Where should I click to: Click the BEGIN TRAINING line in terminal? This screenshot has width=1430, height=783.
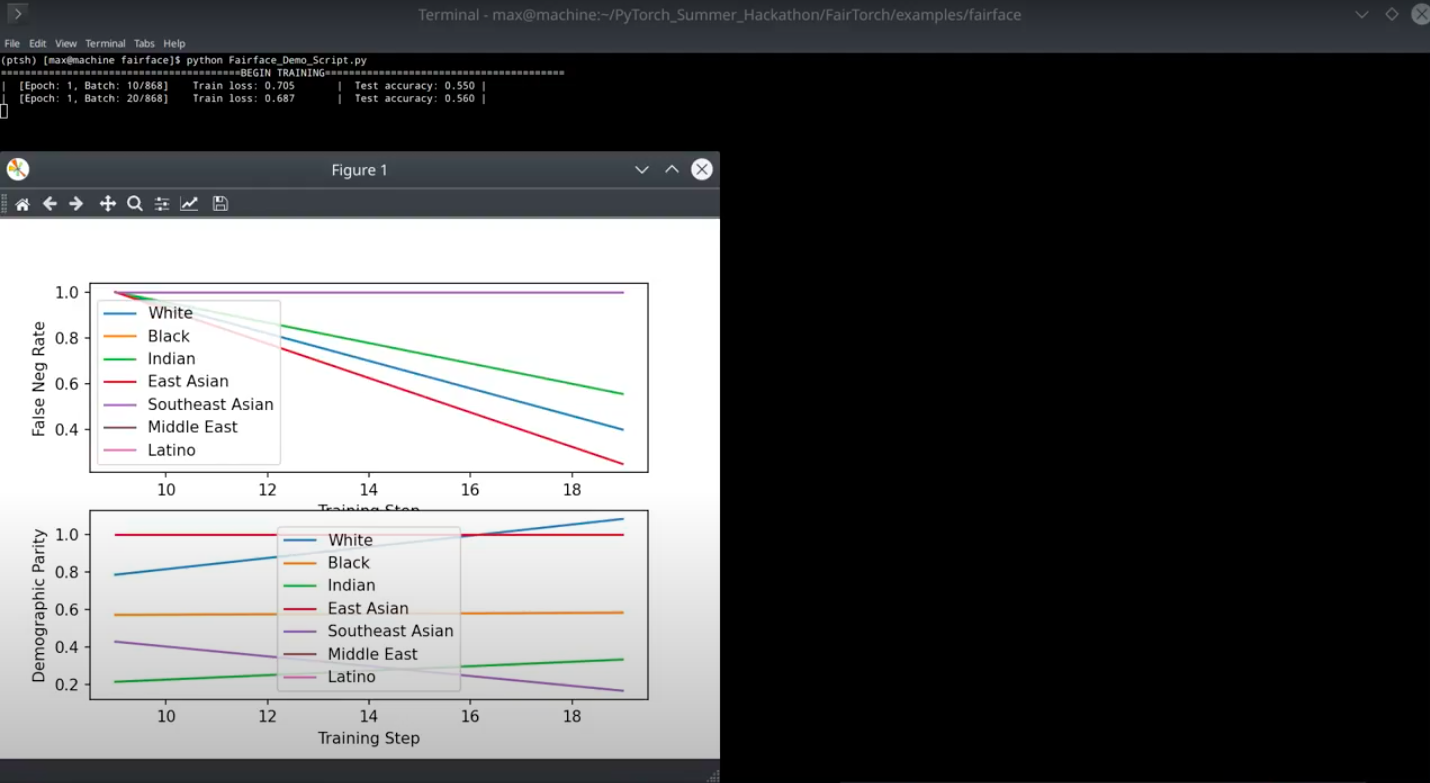[x=283, y=73]
